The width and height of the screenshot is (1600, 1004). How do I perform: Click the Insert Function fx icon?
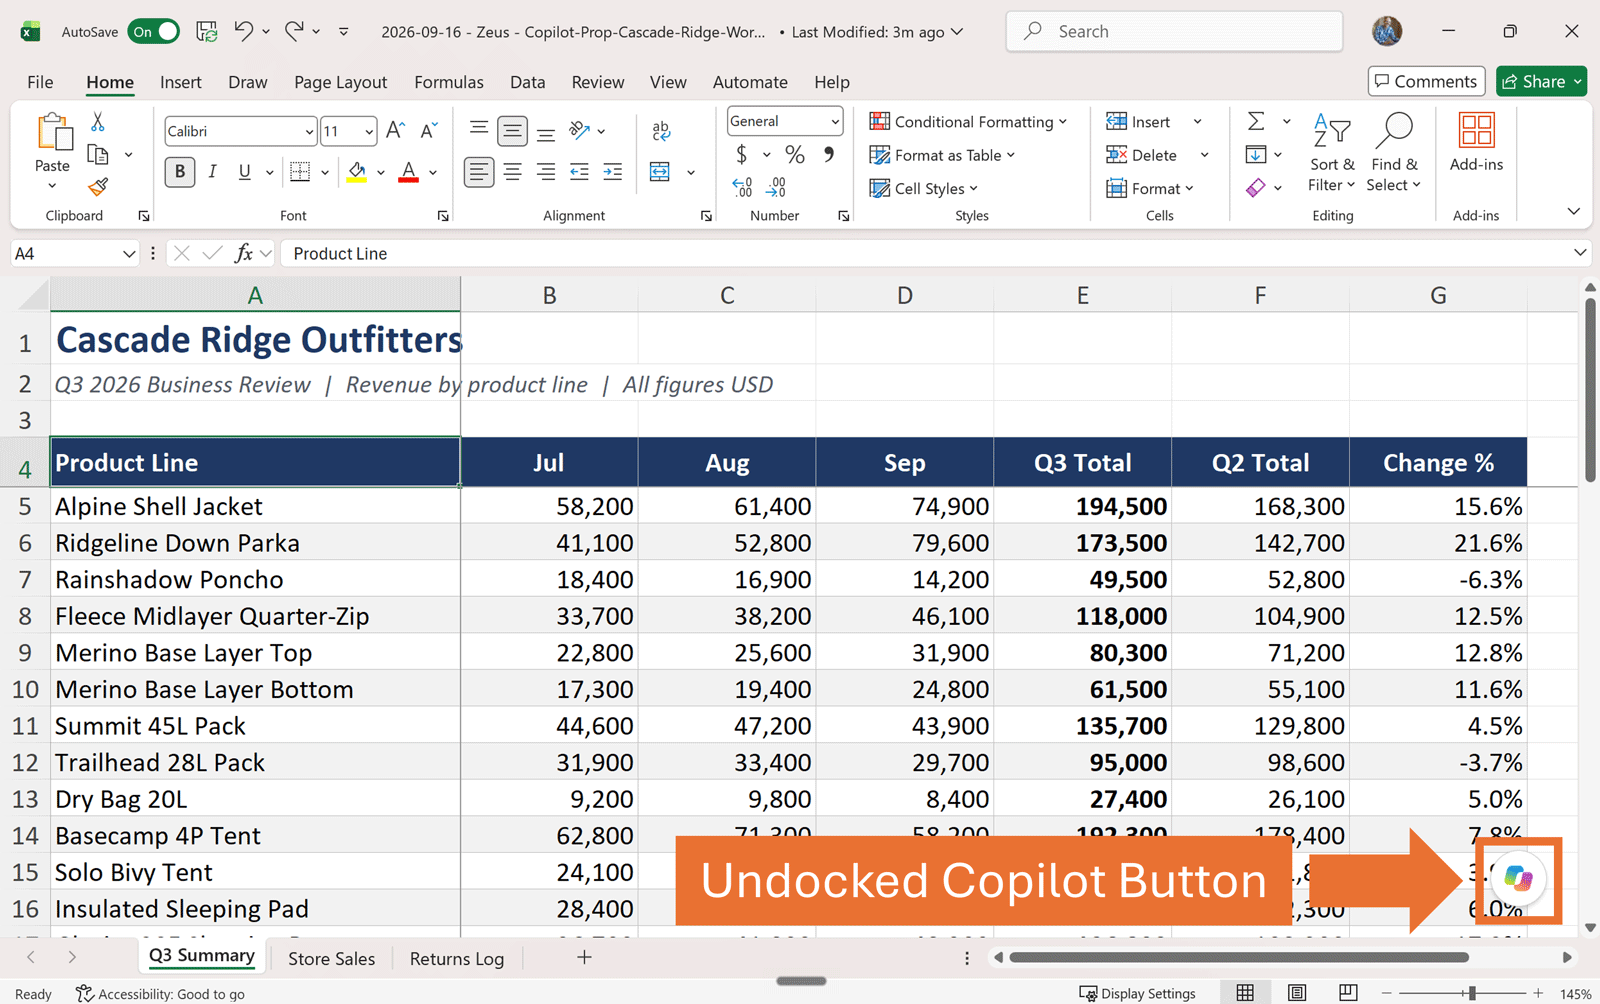244,254
